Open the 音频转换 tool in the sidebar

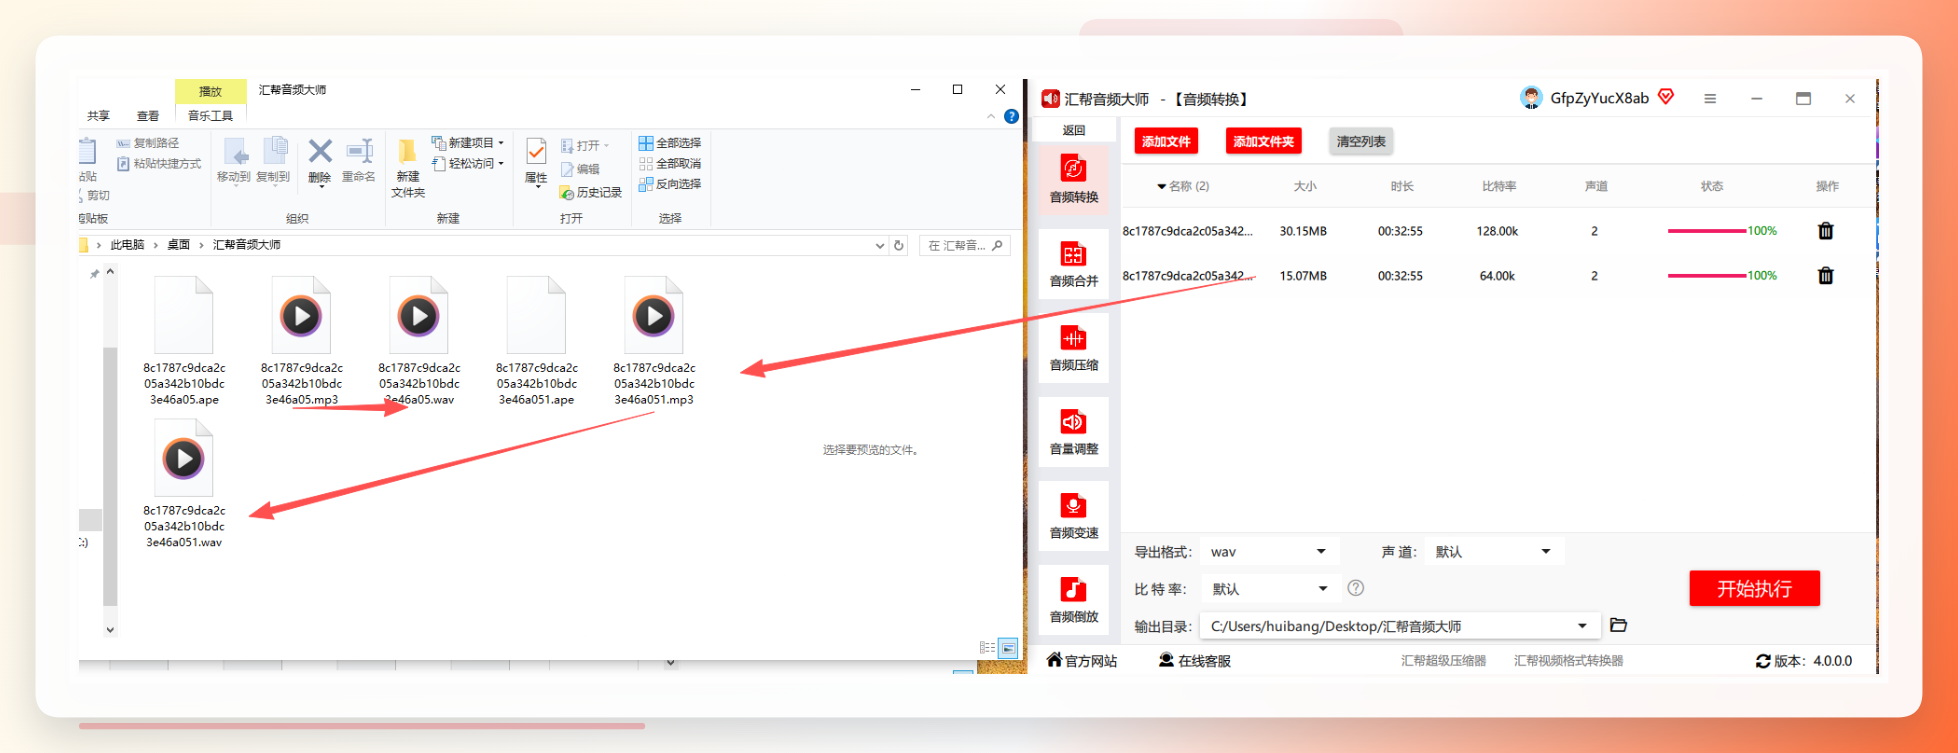[1074, 179]
